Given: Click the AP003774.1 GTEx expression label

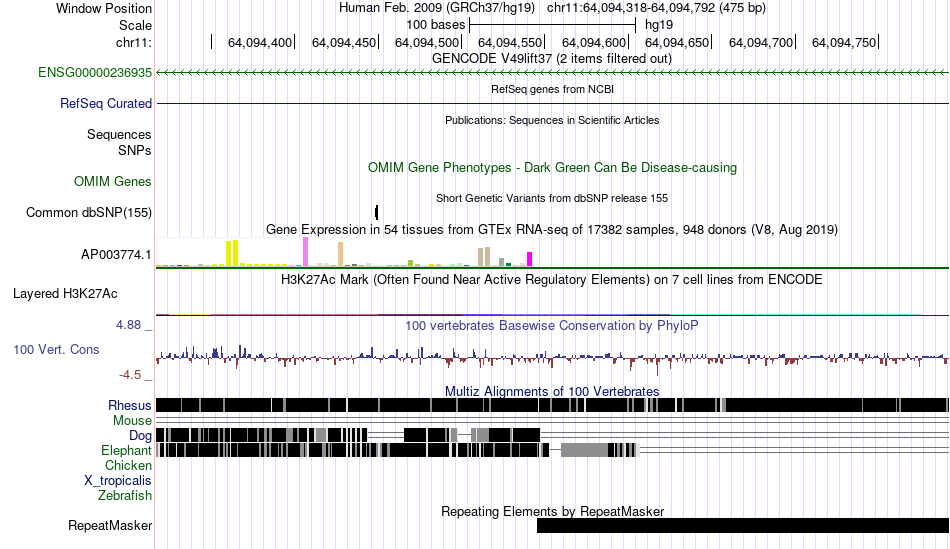Looking at the screenshot, I should point(116,255).
